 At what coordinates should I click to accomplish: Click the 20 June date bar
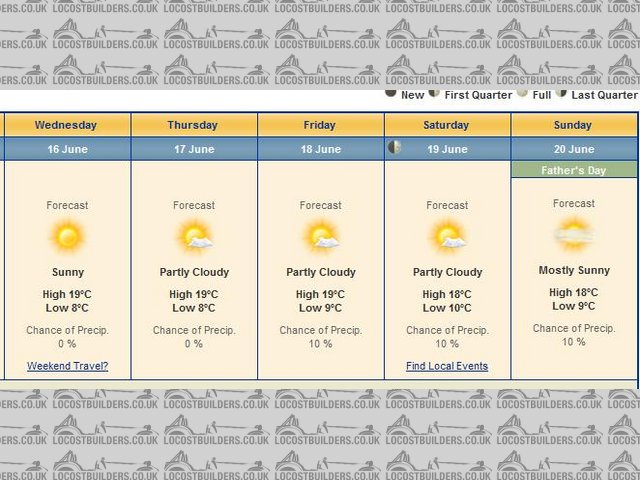[574, 149]
